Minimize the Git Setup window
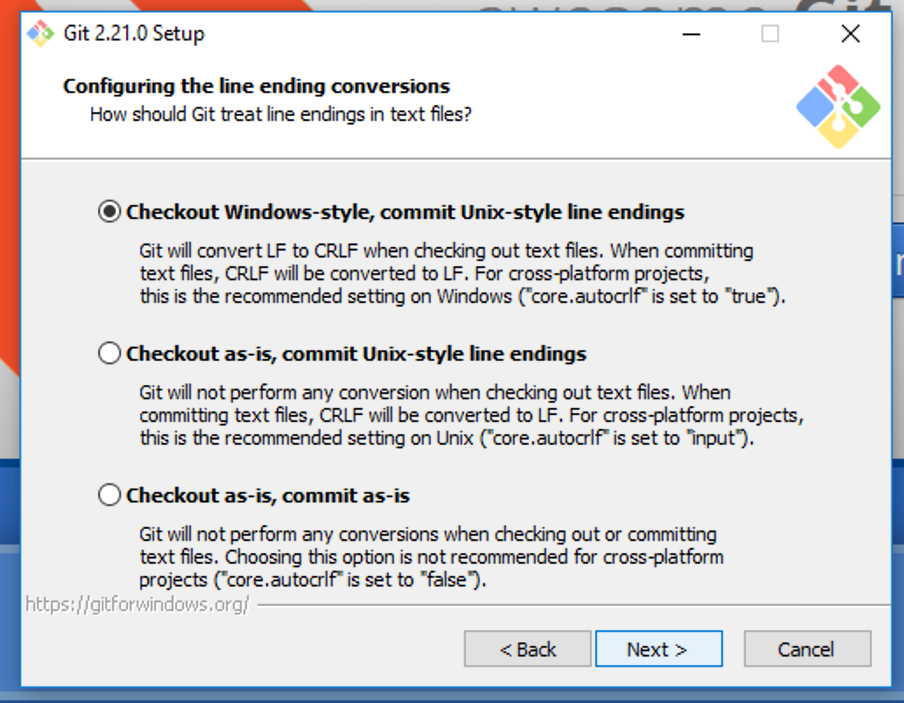 pos(691,33)
